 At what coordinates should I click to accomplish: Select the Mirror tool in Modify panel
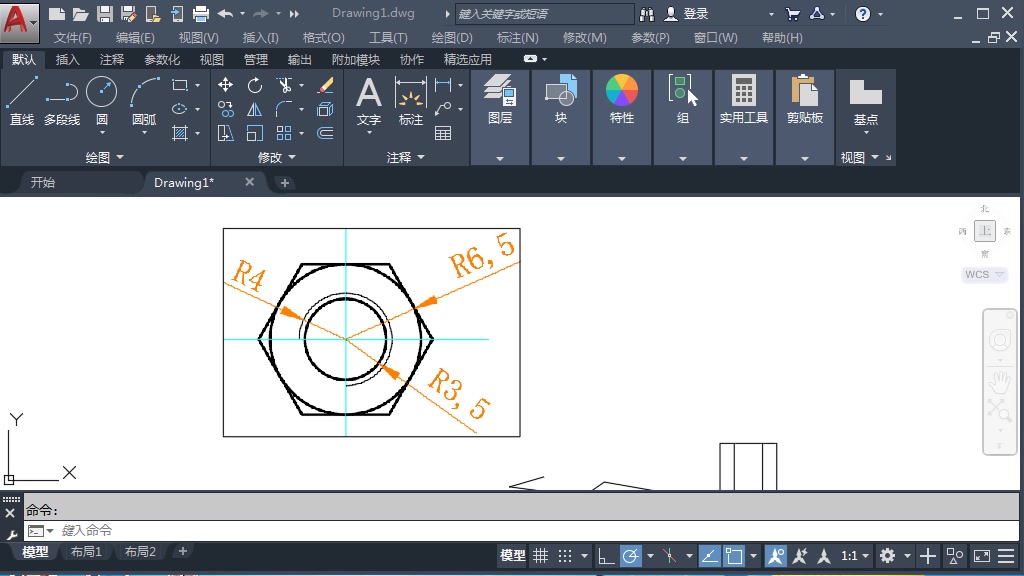[x=255, y=108]
